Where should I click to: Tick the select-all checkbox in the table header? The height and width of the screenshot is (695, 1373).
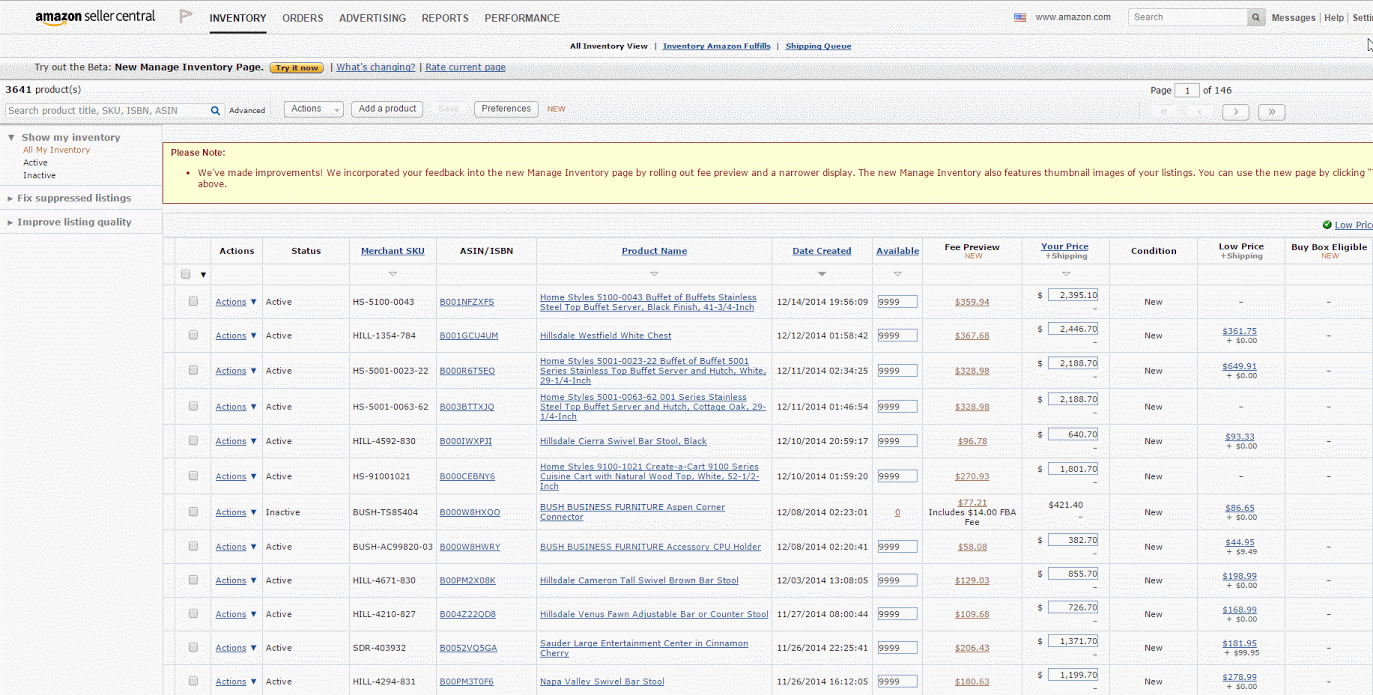pos(186,274)
